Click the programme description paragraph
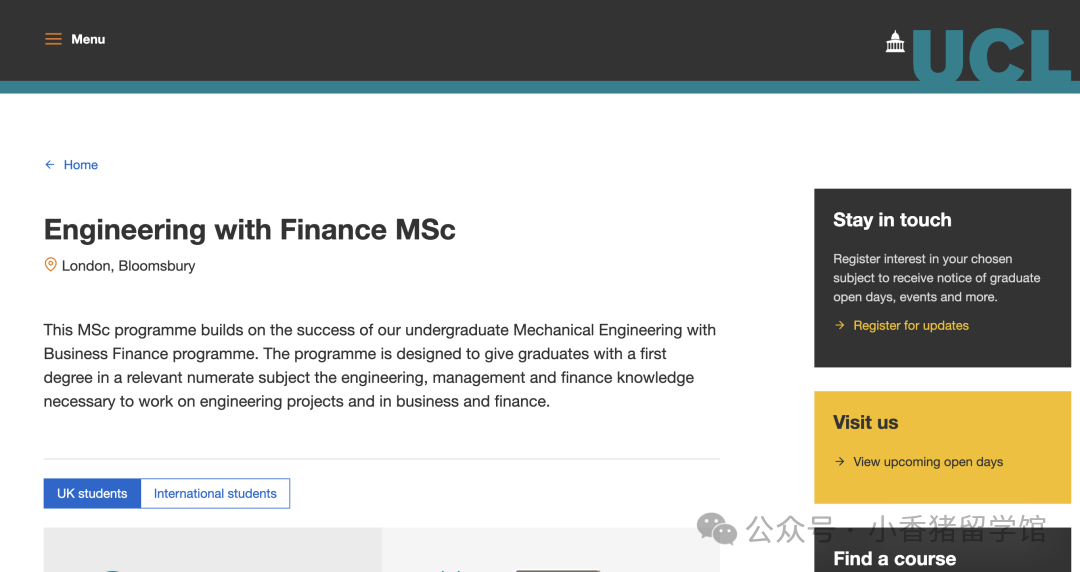The width and height of the screenshot is (1080, 572). coord(380,365)
